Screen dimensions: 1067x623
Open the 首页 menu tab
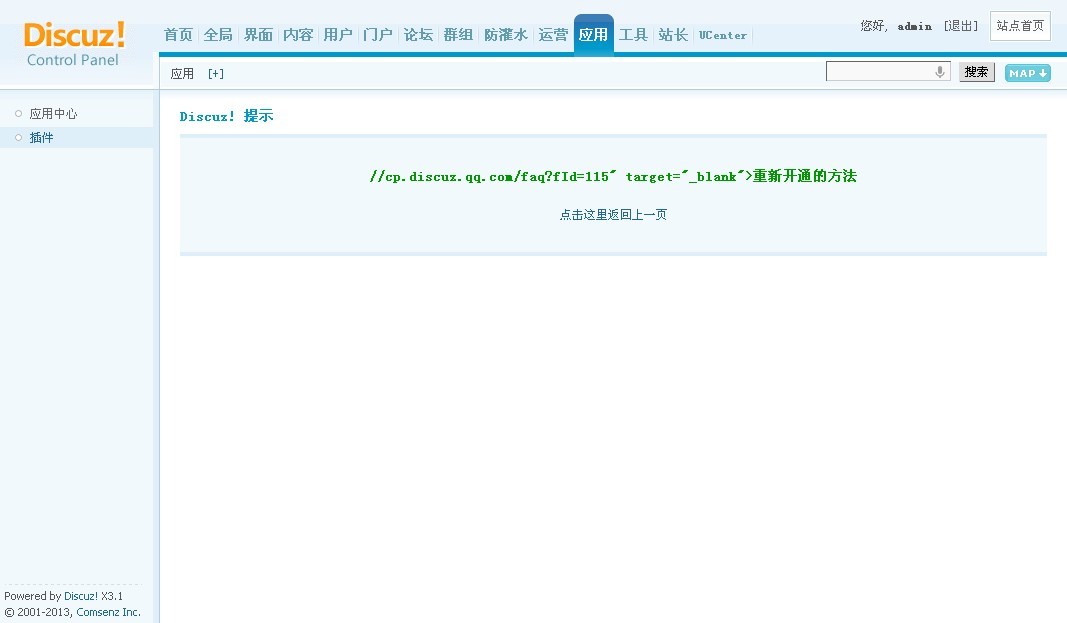[178, 35]
